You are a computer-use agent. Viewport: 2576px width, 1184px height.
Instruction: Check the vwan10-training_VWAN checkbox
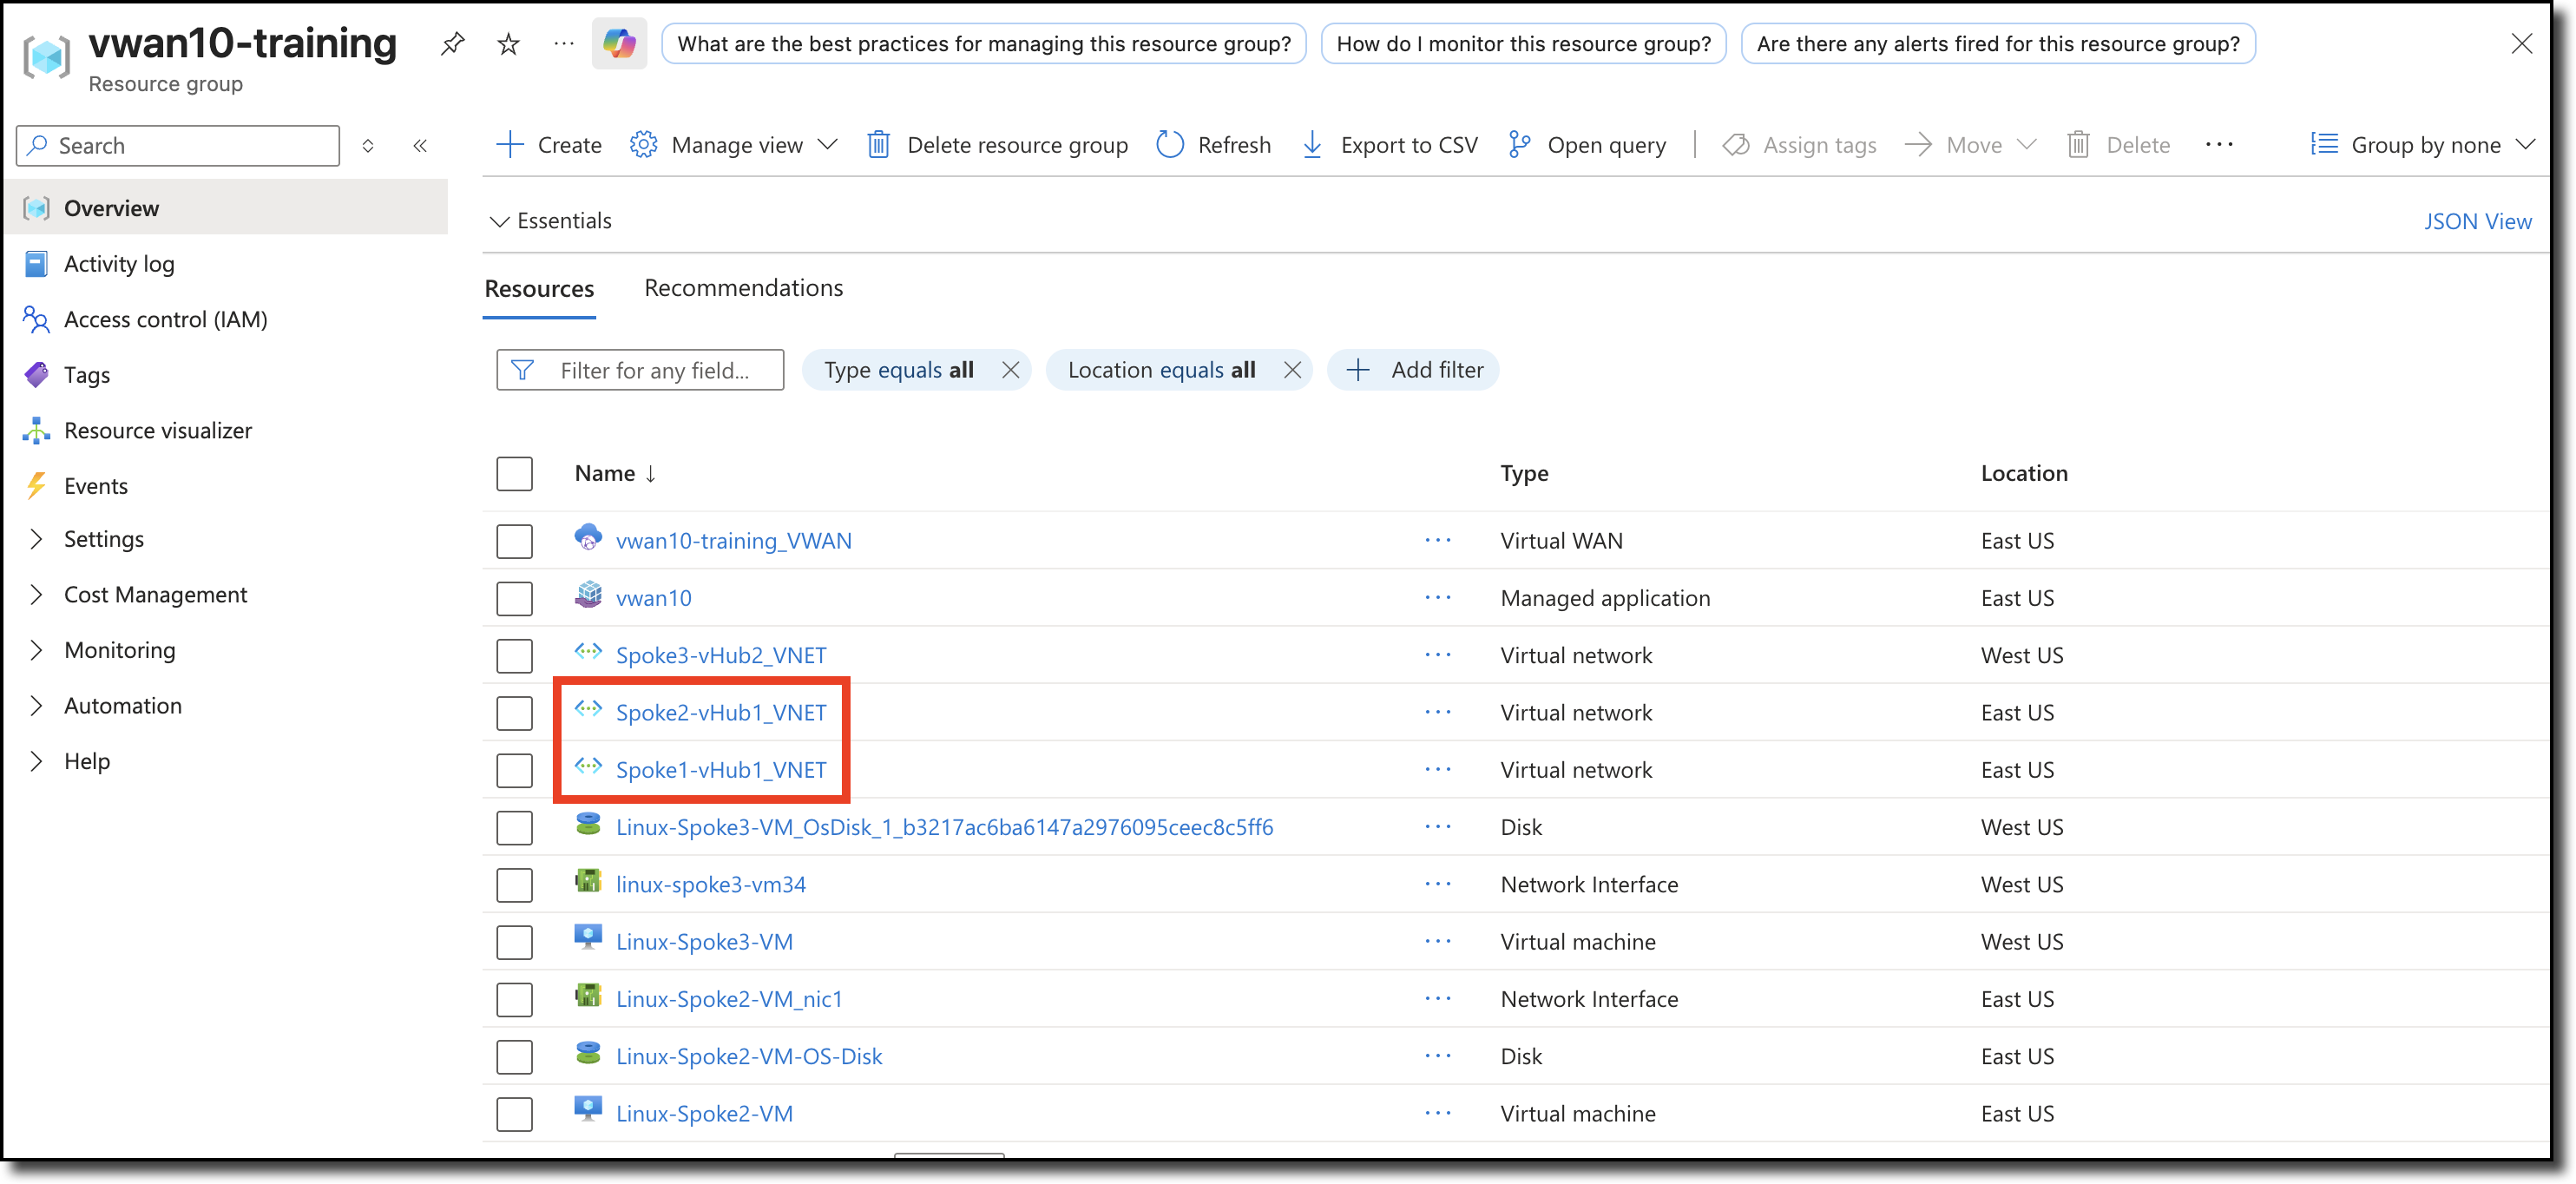click(514, 541)
